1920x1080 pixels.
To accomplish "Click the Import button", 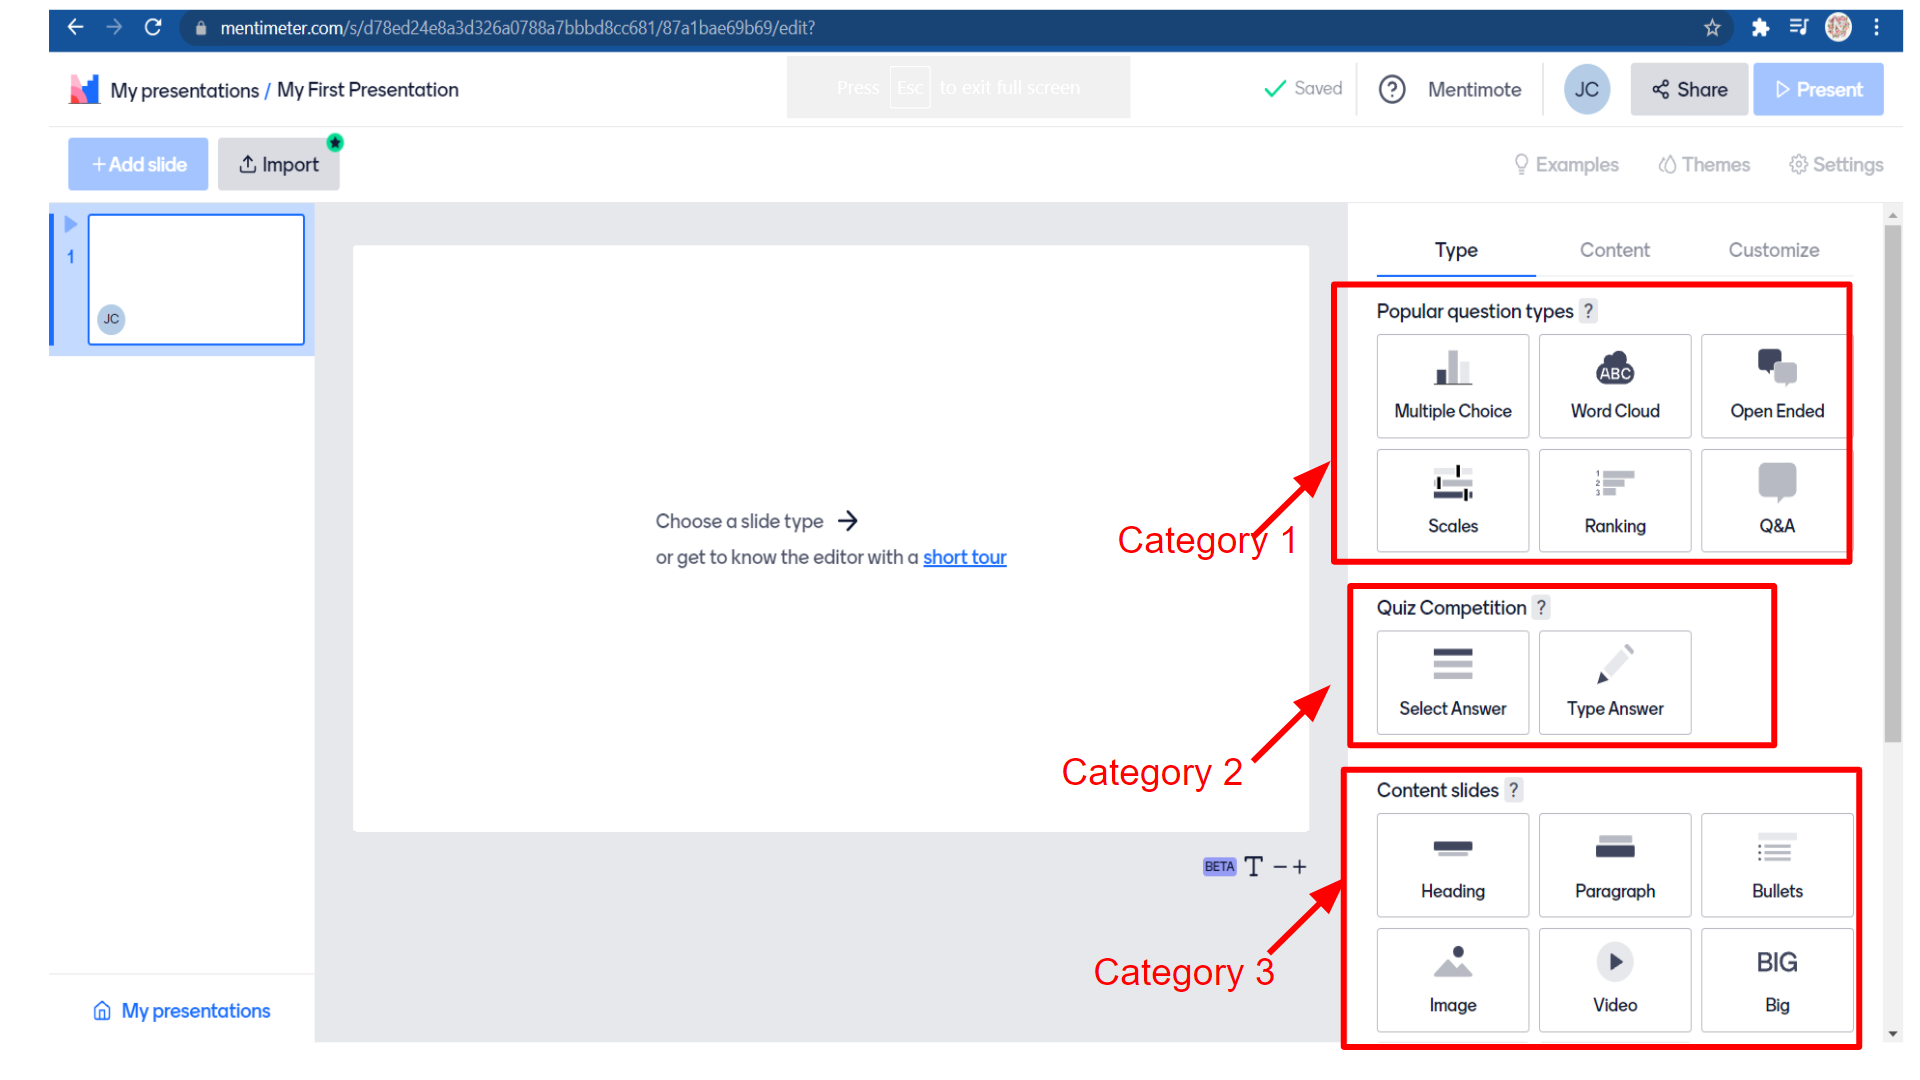I will [278, 165].
